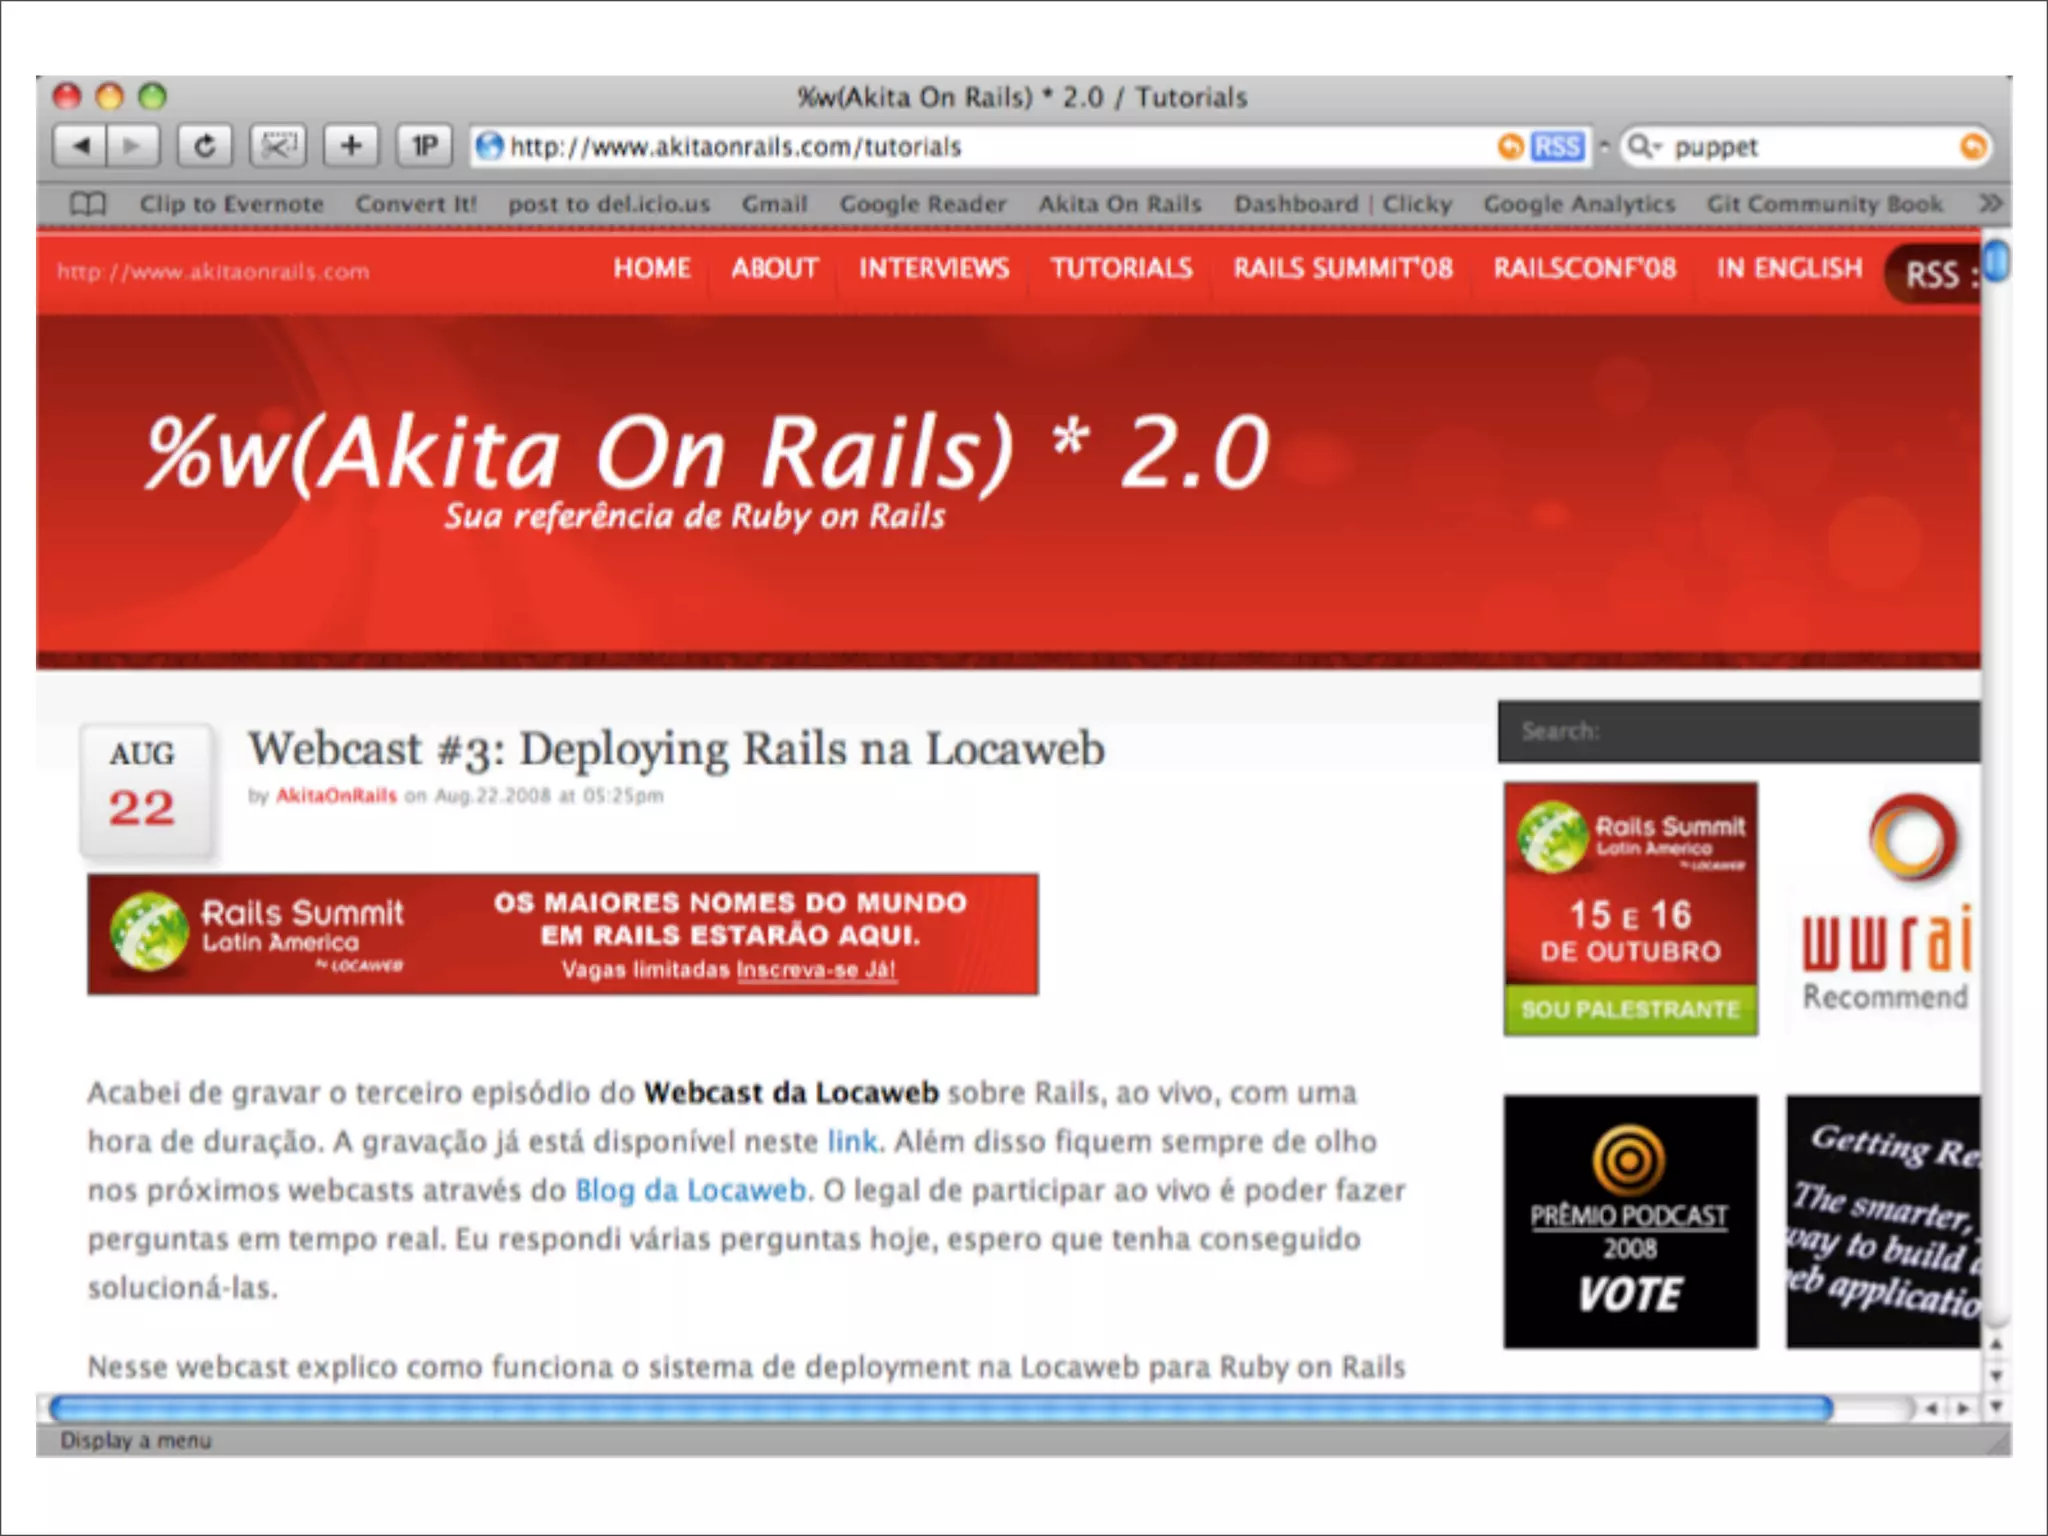Go back with the Safari back arrow

pyautogui.click(x=80, y=146)
